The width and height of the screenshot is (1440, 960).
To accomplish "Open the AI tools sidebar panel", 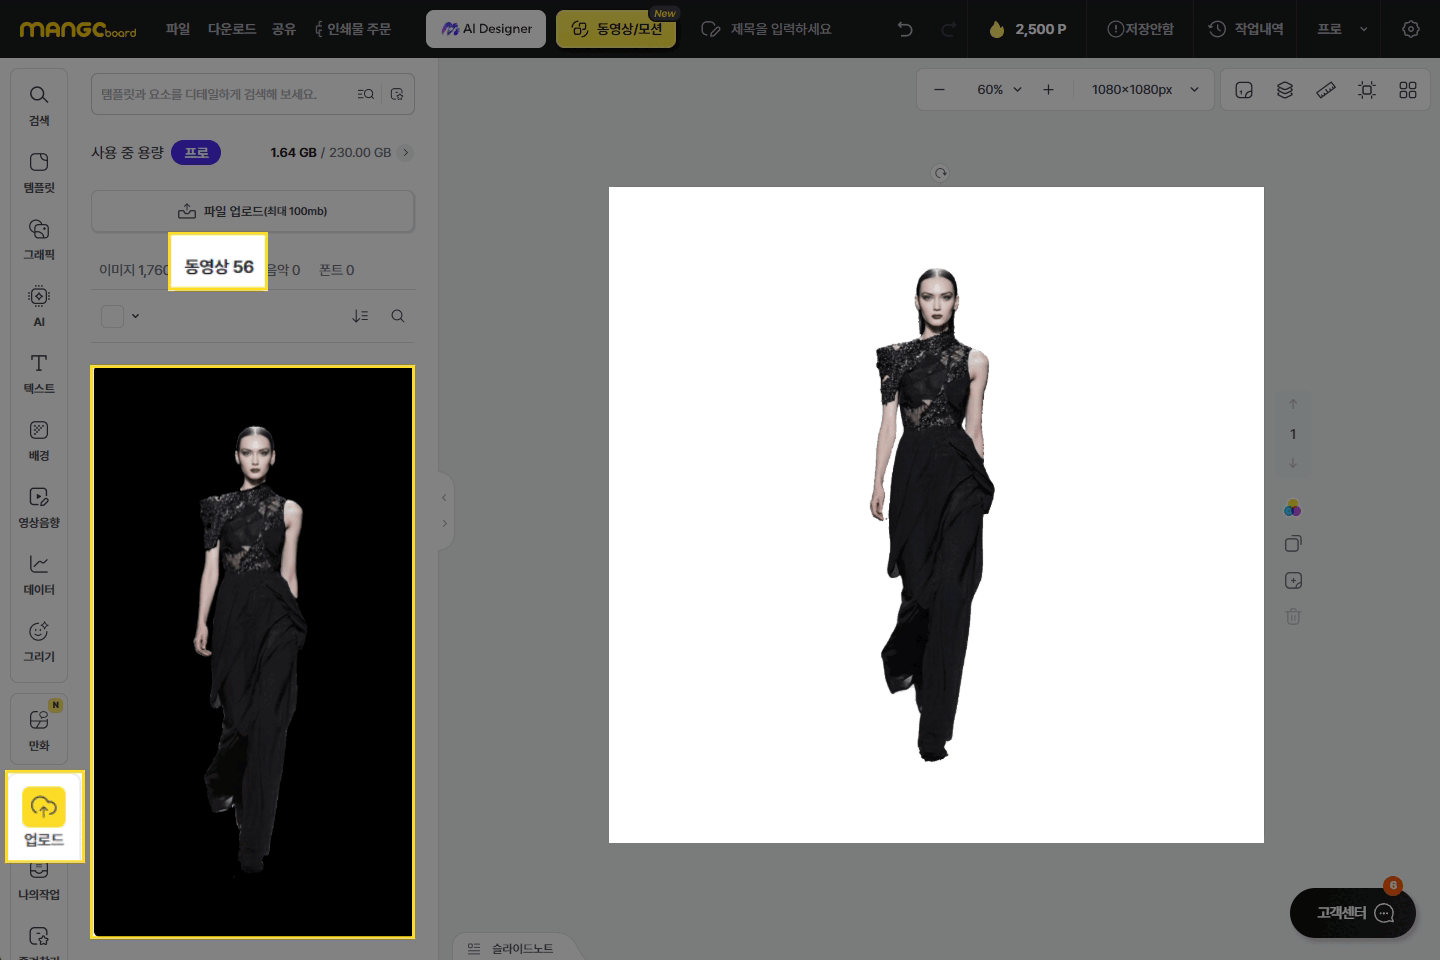I will pos(39,306).
